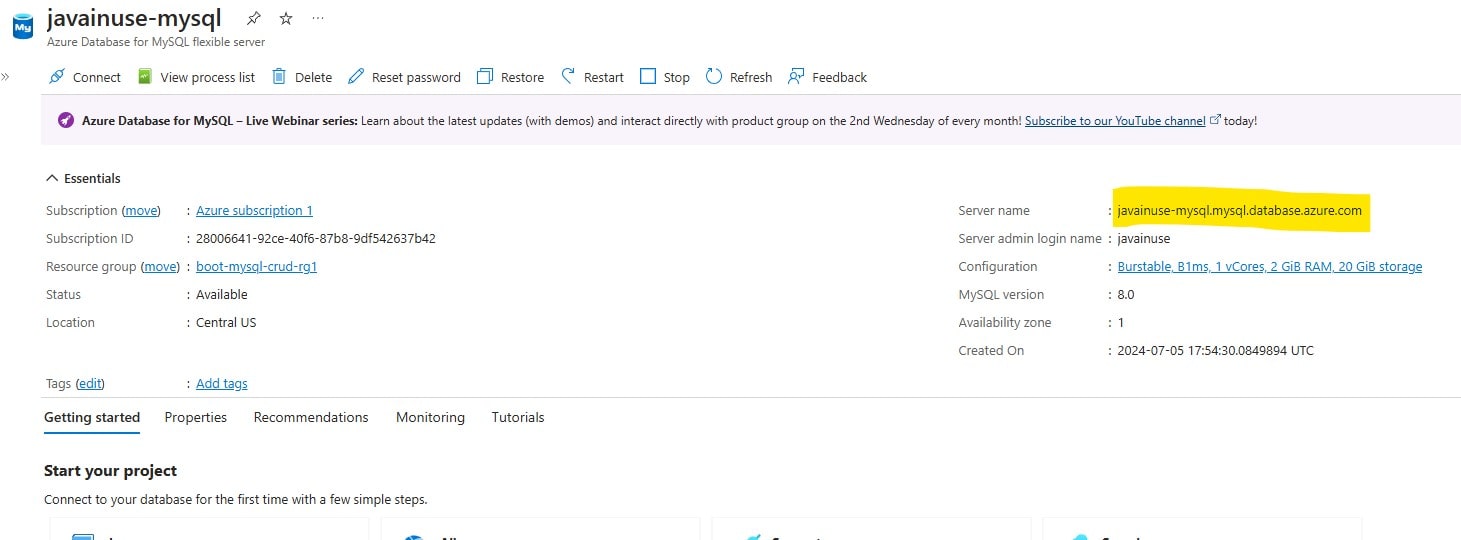Click edit link beside Tags

(x=90, y=384)
